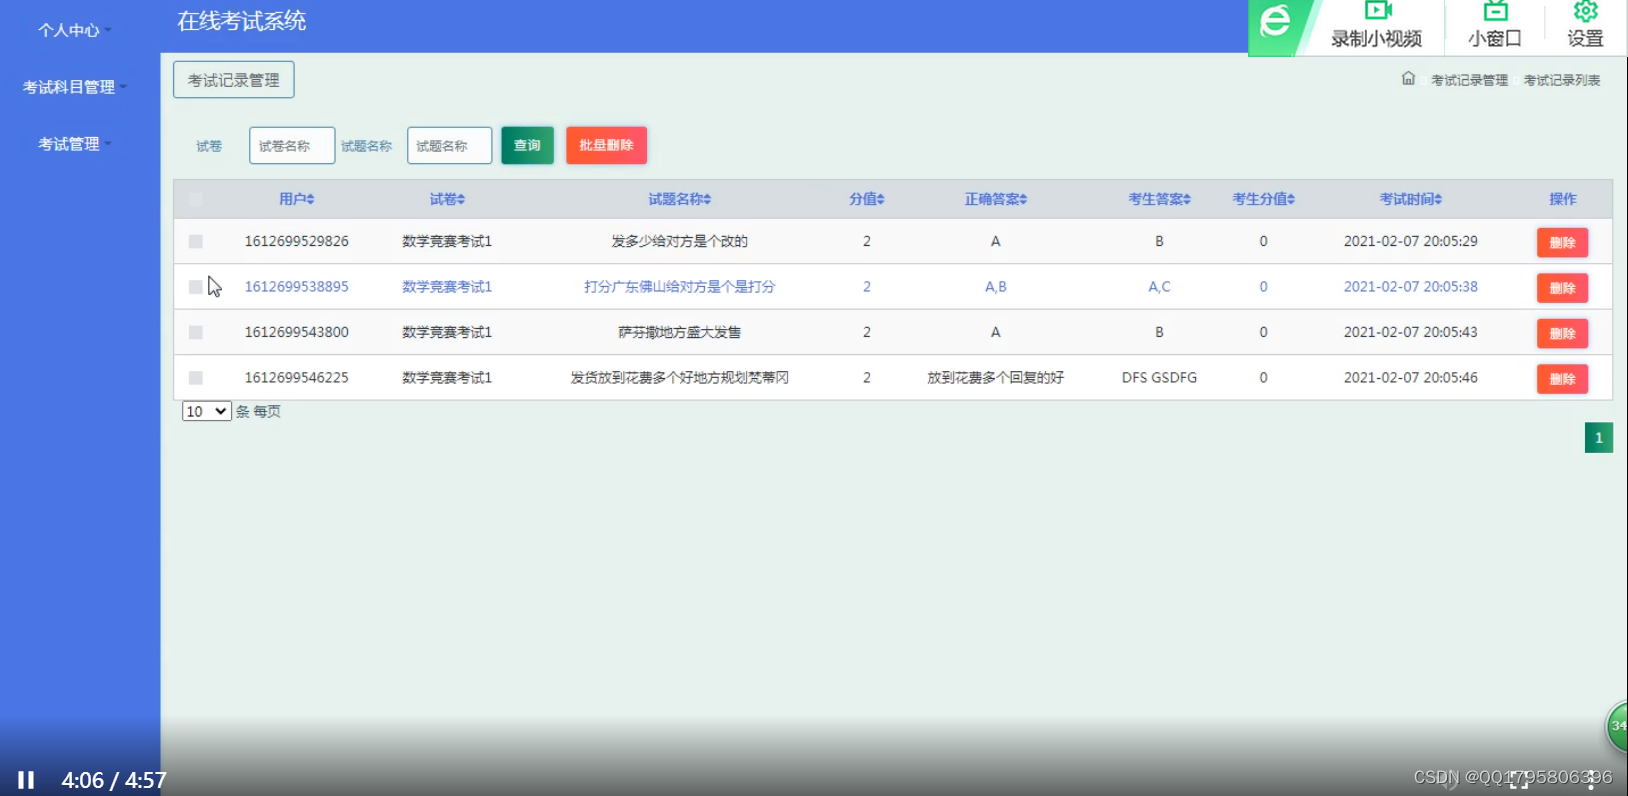Expand the 考试管理 sidebar menu

pyautogui.click(x=75, y=144)
